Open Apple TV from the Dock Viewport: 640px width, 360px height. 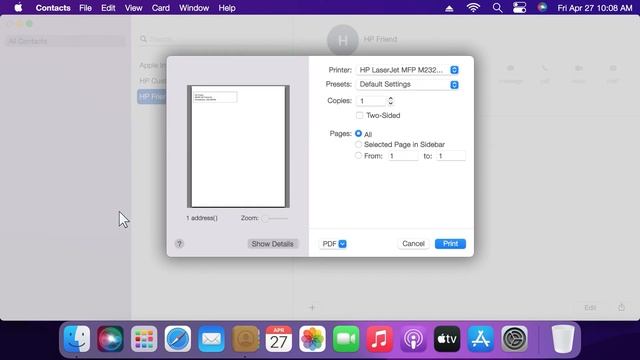coord(447,339)
